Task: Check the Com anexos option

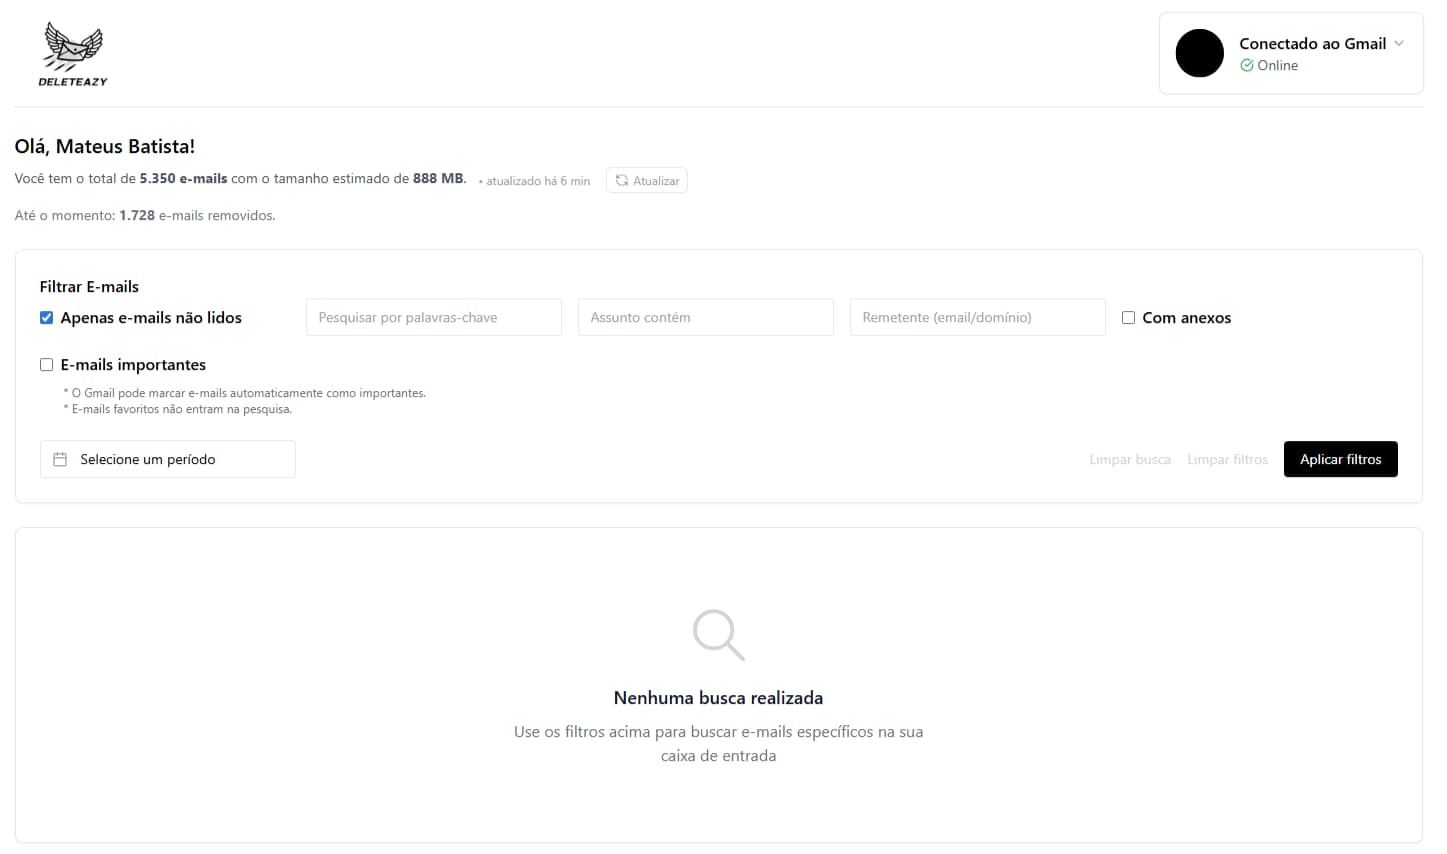Action: (1128, 317)
